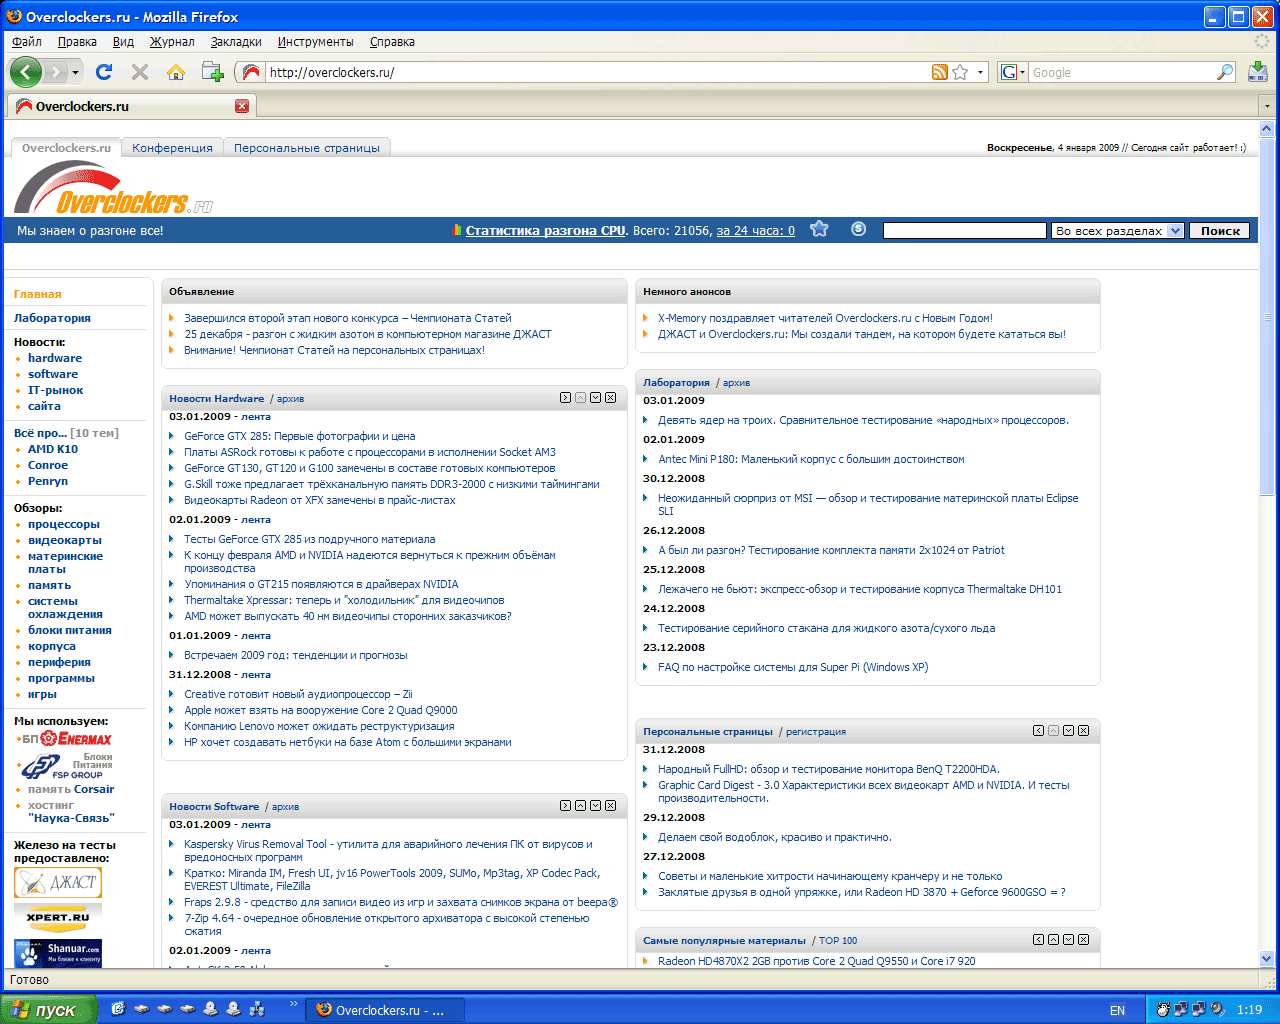The height and width of the screenshot is (1024, 1280).
Task: Open a new tab via folder-plus icon
Action: pyautogui.click(x=212, y=71)
